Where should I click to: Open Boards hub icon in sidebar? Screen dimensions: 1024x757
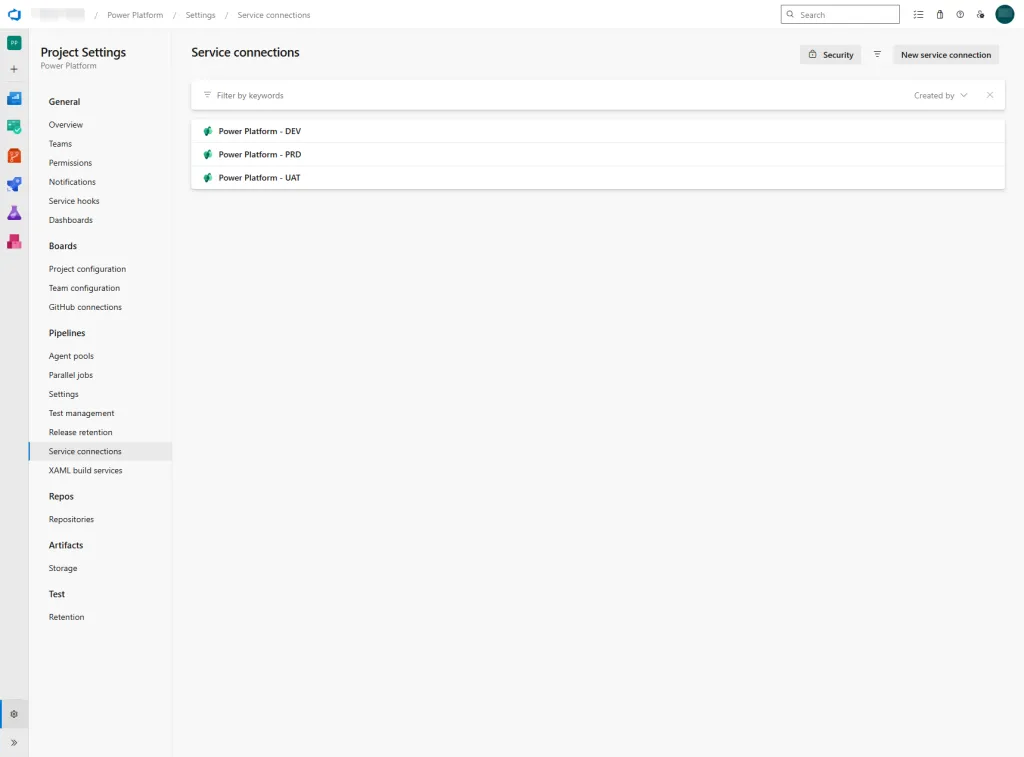coord(14,127)
